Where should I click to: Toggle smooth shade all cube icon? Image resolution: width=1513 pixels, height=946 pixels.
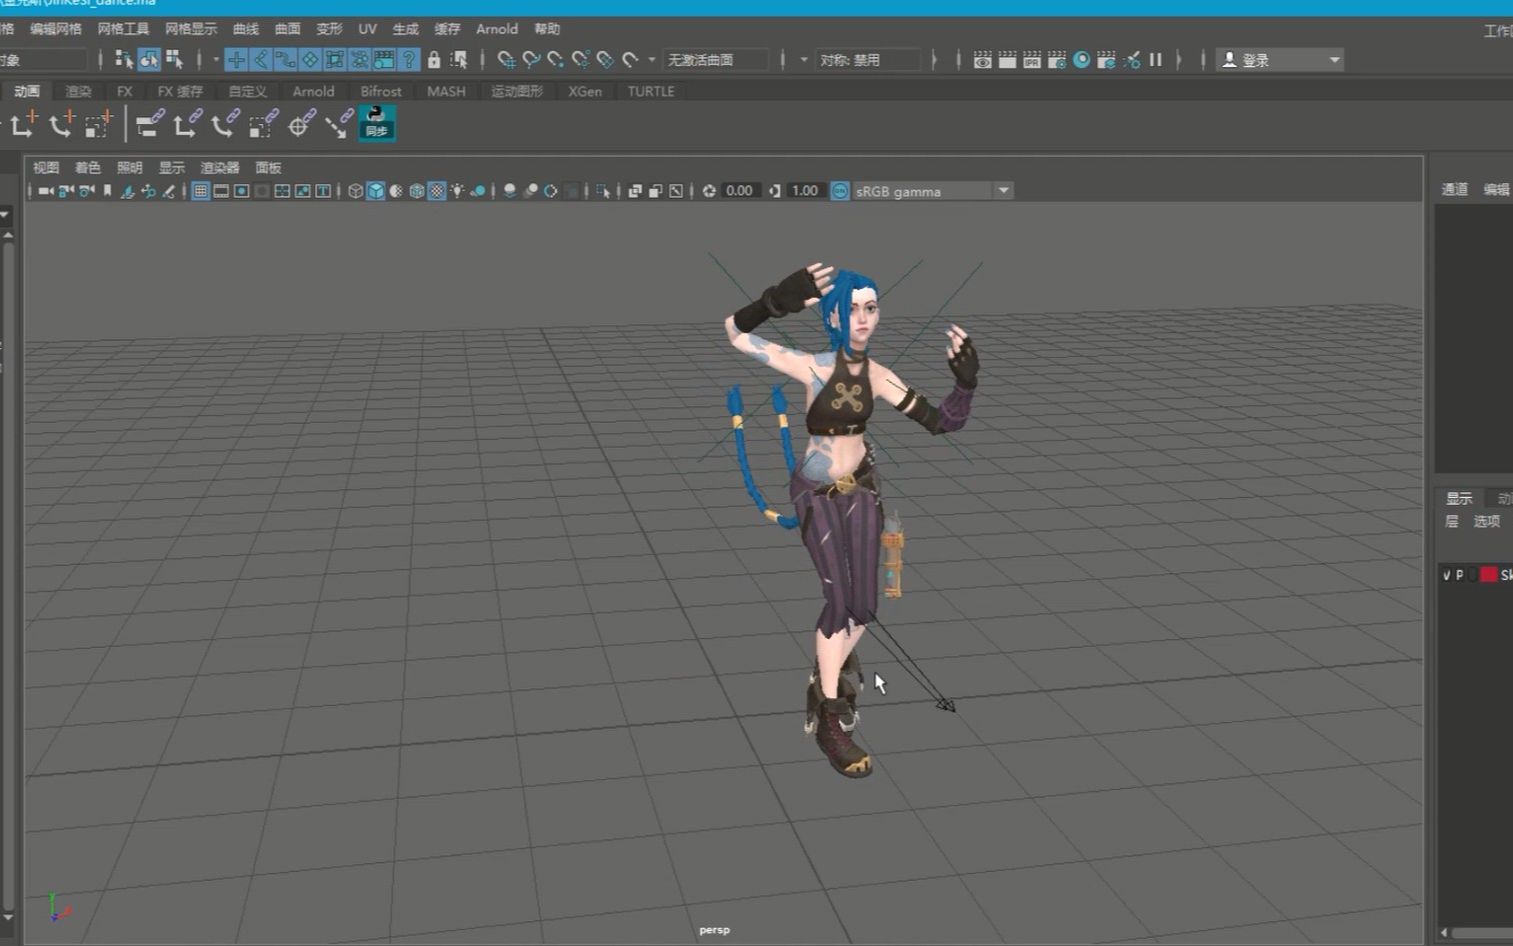pos(376,191)
